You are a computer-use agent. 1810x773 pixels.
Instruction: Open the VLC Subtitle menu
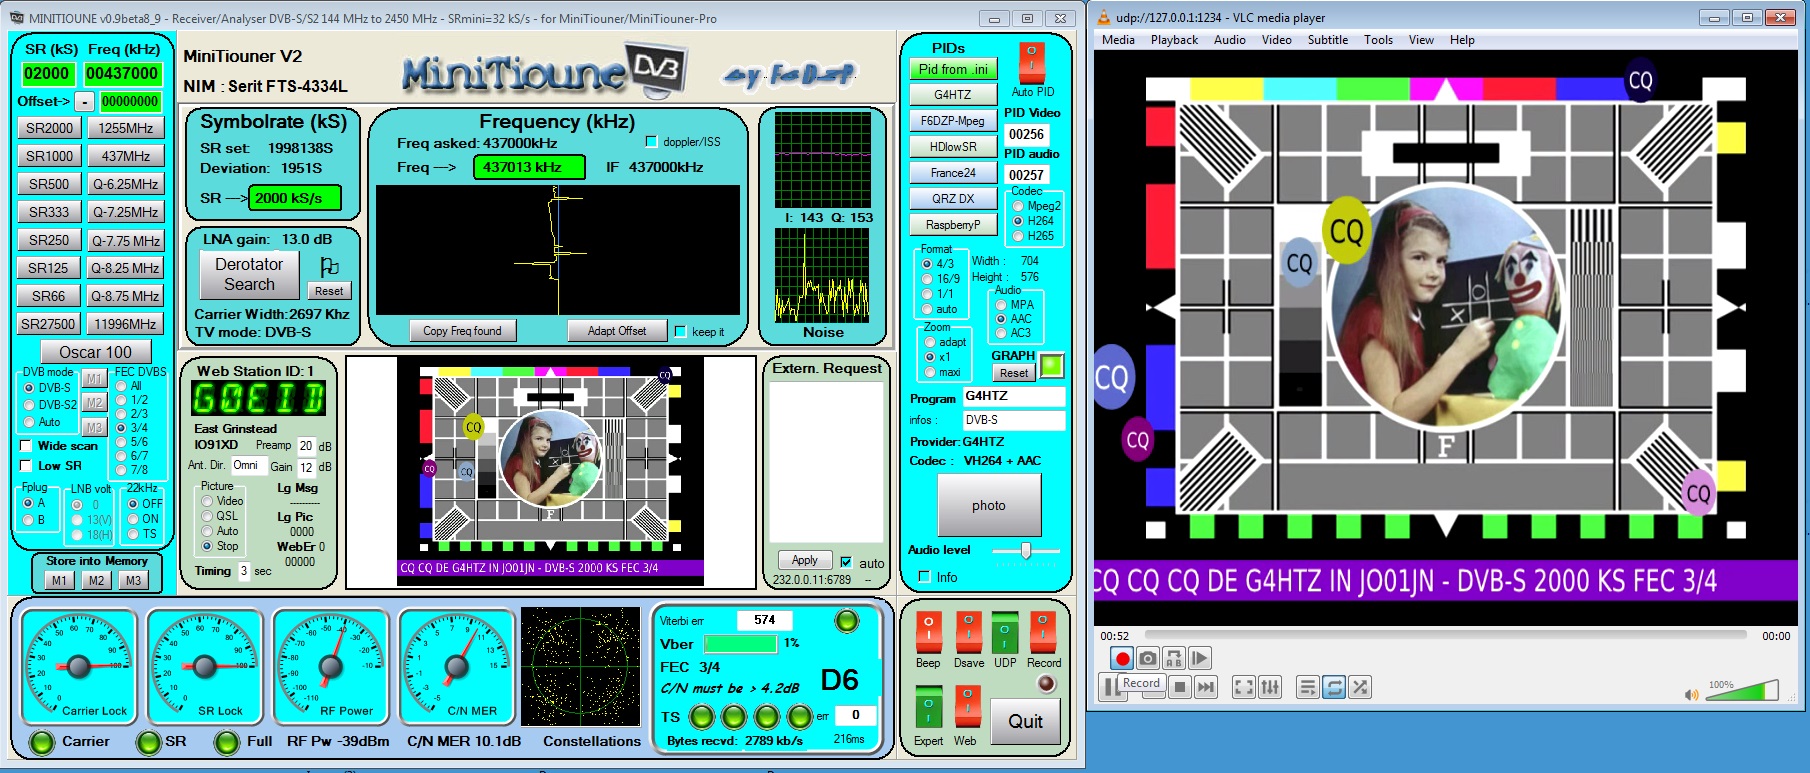(1327, 40)
